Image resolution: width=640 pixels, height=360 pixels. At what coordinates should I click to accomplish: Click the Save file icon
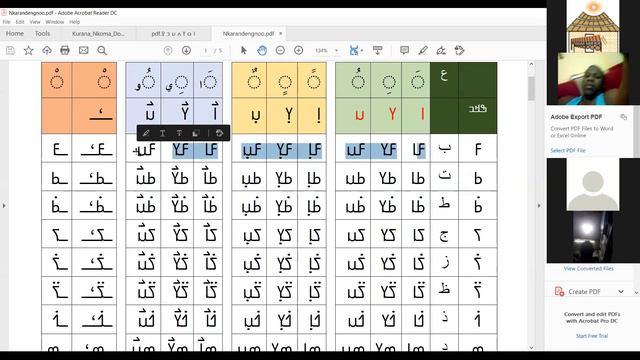10,51
